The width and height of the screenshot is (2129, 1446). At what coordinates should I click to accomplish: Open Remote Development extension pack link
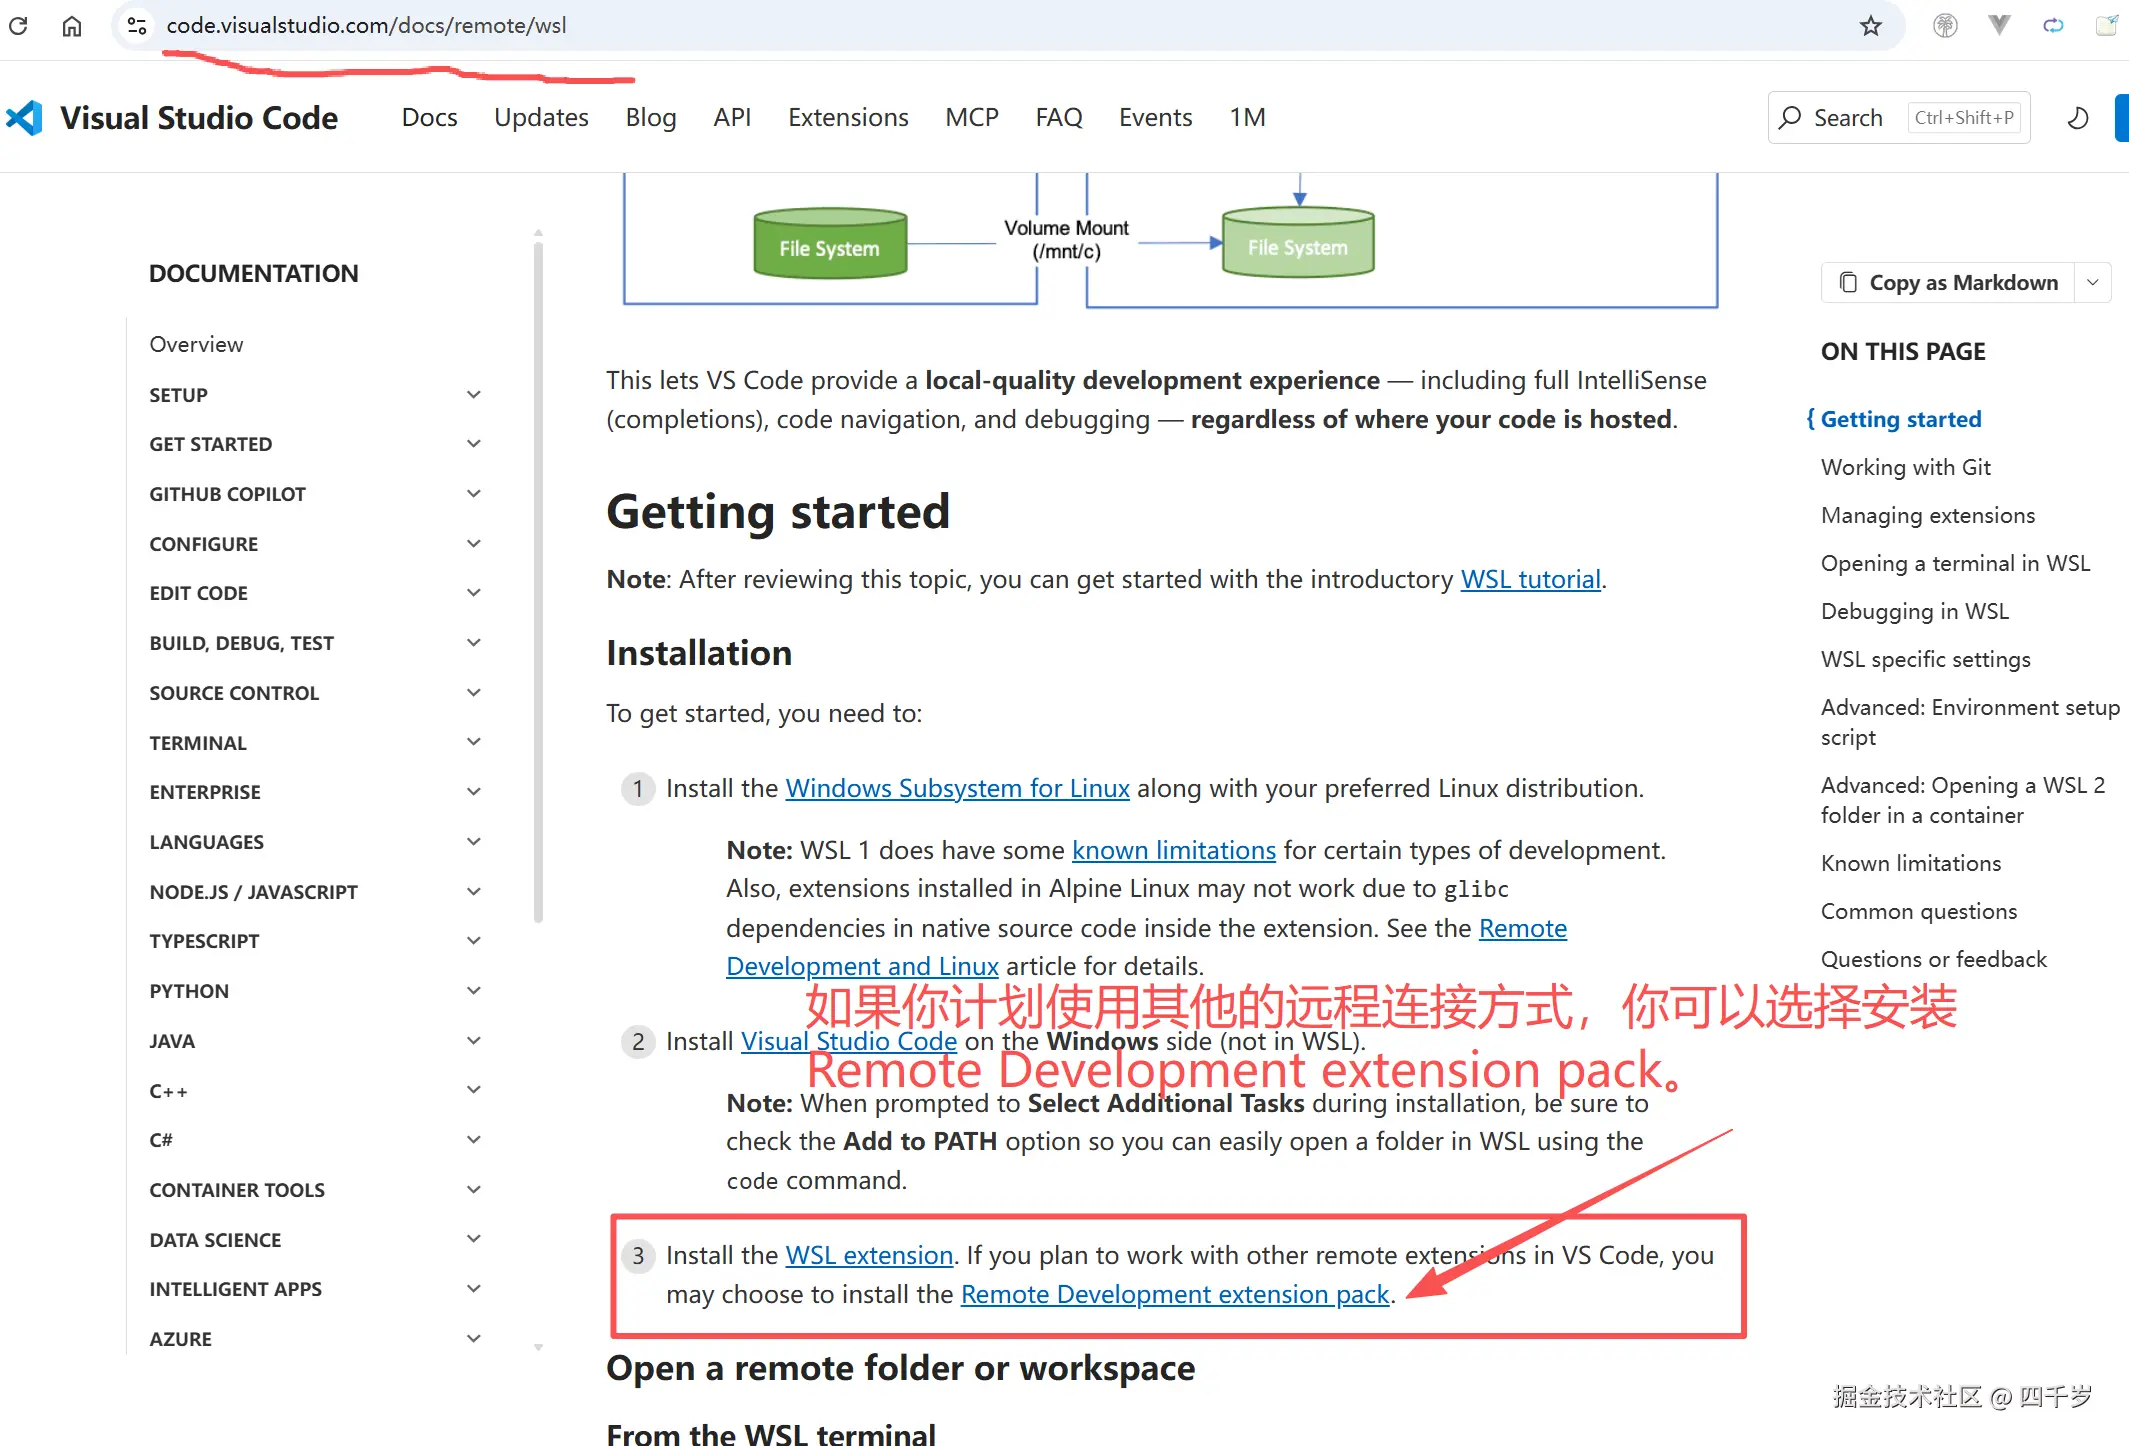tap(1174, 1294)
